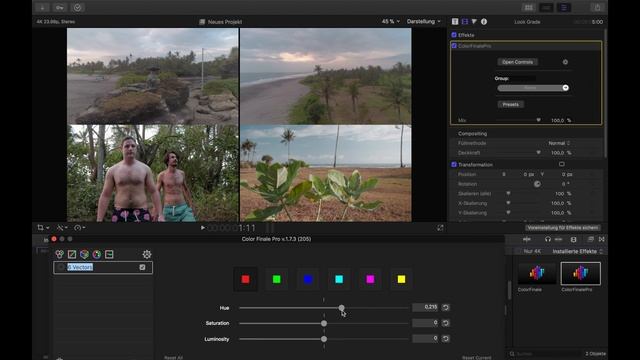Toggle the 6 Vectors layer enable checkbox
Screen dimensions: 640x360
(x=142, y=267)
